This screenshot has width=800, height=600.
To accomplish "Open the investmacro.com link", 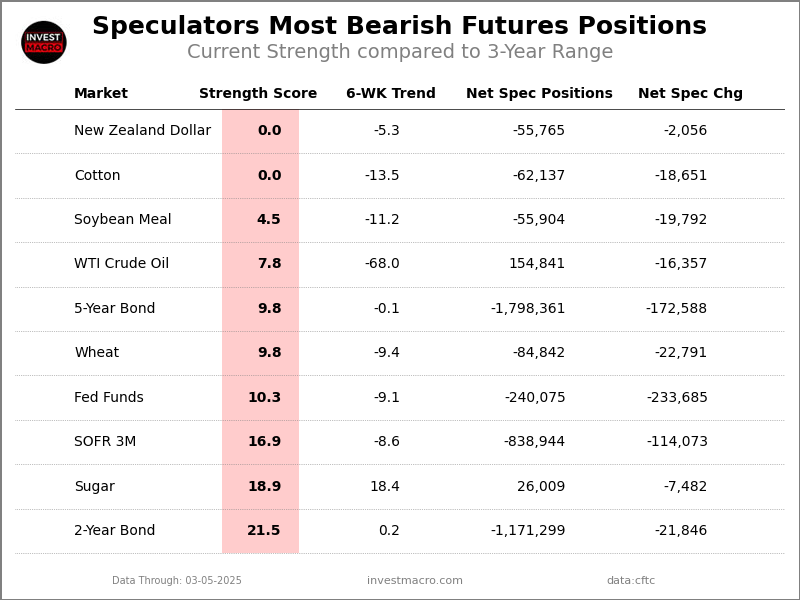I will click(x=415, y=581).
